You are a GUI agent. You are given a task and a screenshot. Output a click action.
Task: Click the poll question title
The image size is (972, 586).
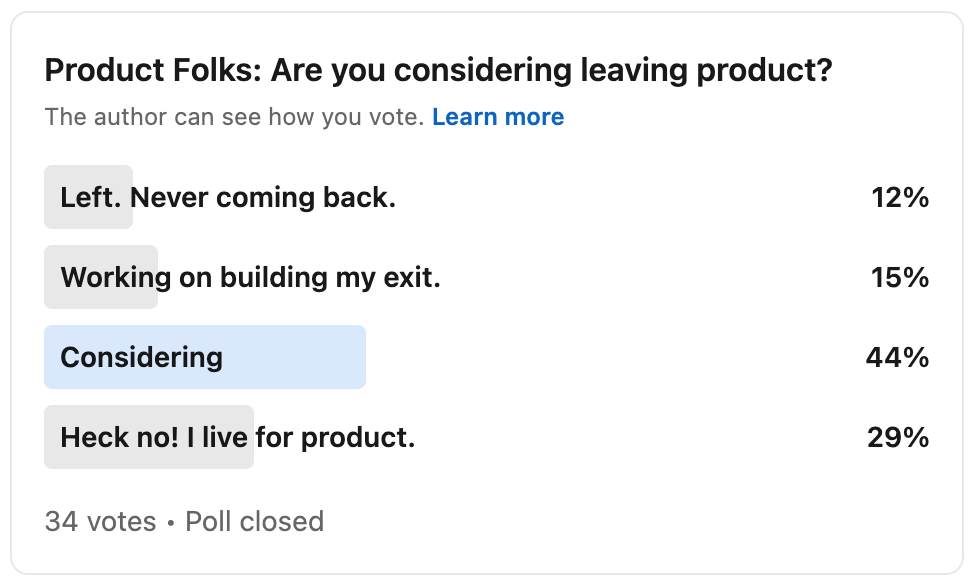[x=438, y=70]
